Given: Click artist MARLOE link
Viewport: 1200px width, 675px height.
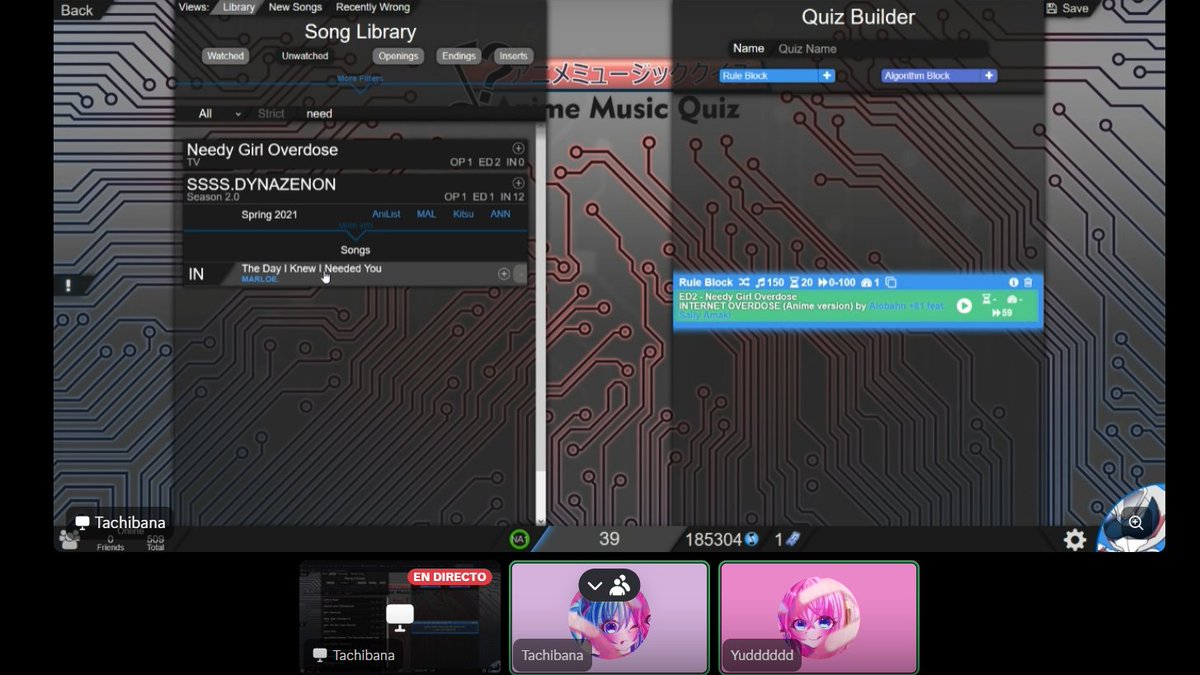Looking at the screenshot, I should 259,280.
